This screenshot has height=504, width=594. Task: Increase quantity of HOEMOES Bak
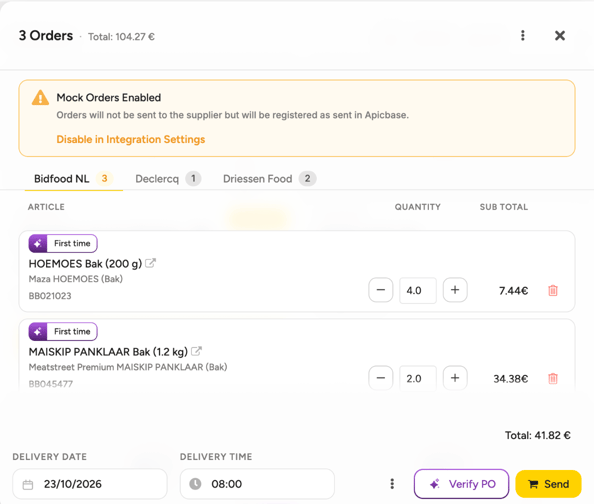[x=455, y=290]
